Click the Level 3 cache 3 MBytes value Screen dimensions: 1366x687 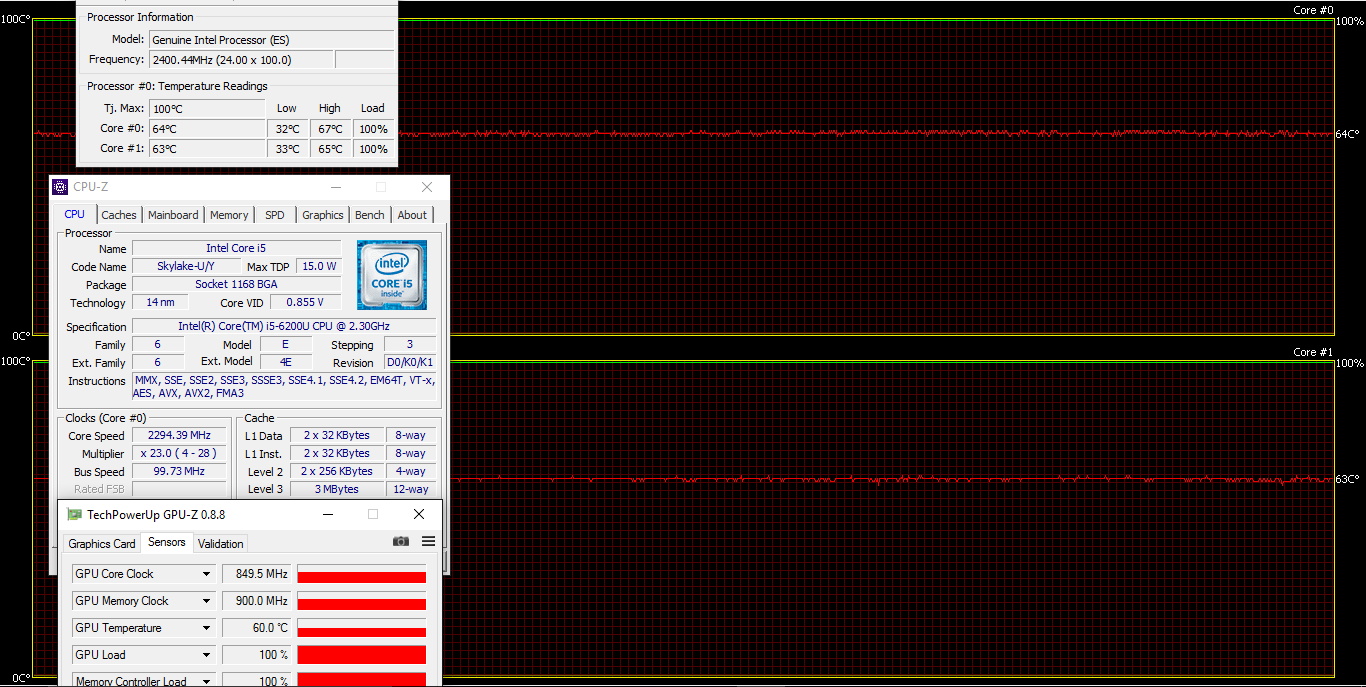pyautogui.click(x=336, y=489)
